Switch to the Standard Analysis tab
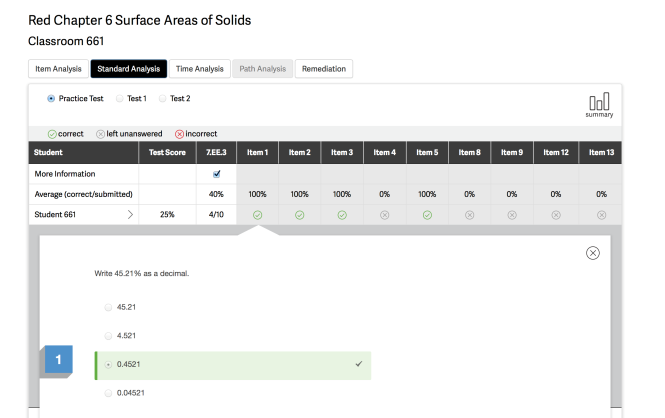665x418 pixels. (x=129, y=69)
